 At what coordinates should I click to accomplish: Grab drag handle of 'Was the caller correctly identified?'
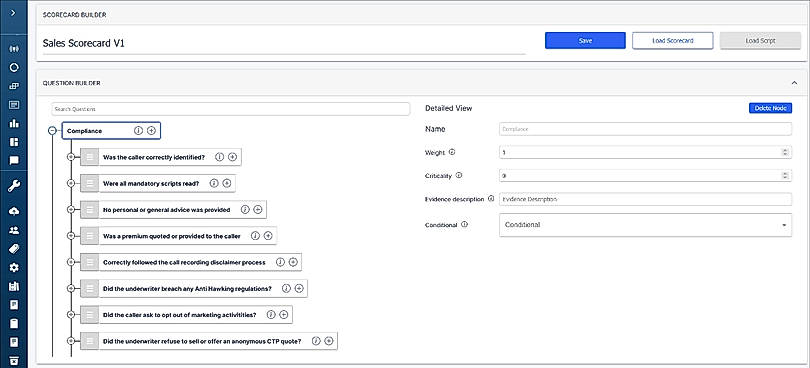(90, 157)
